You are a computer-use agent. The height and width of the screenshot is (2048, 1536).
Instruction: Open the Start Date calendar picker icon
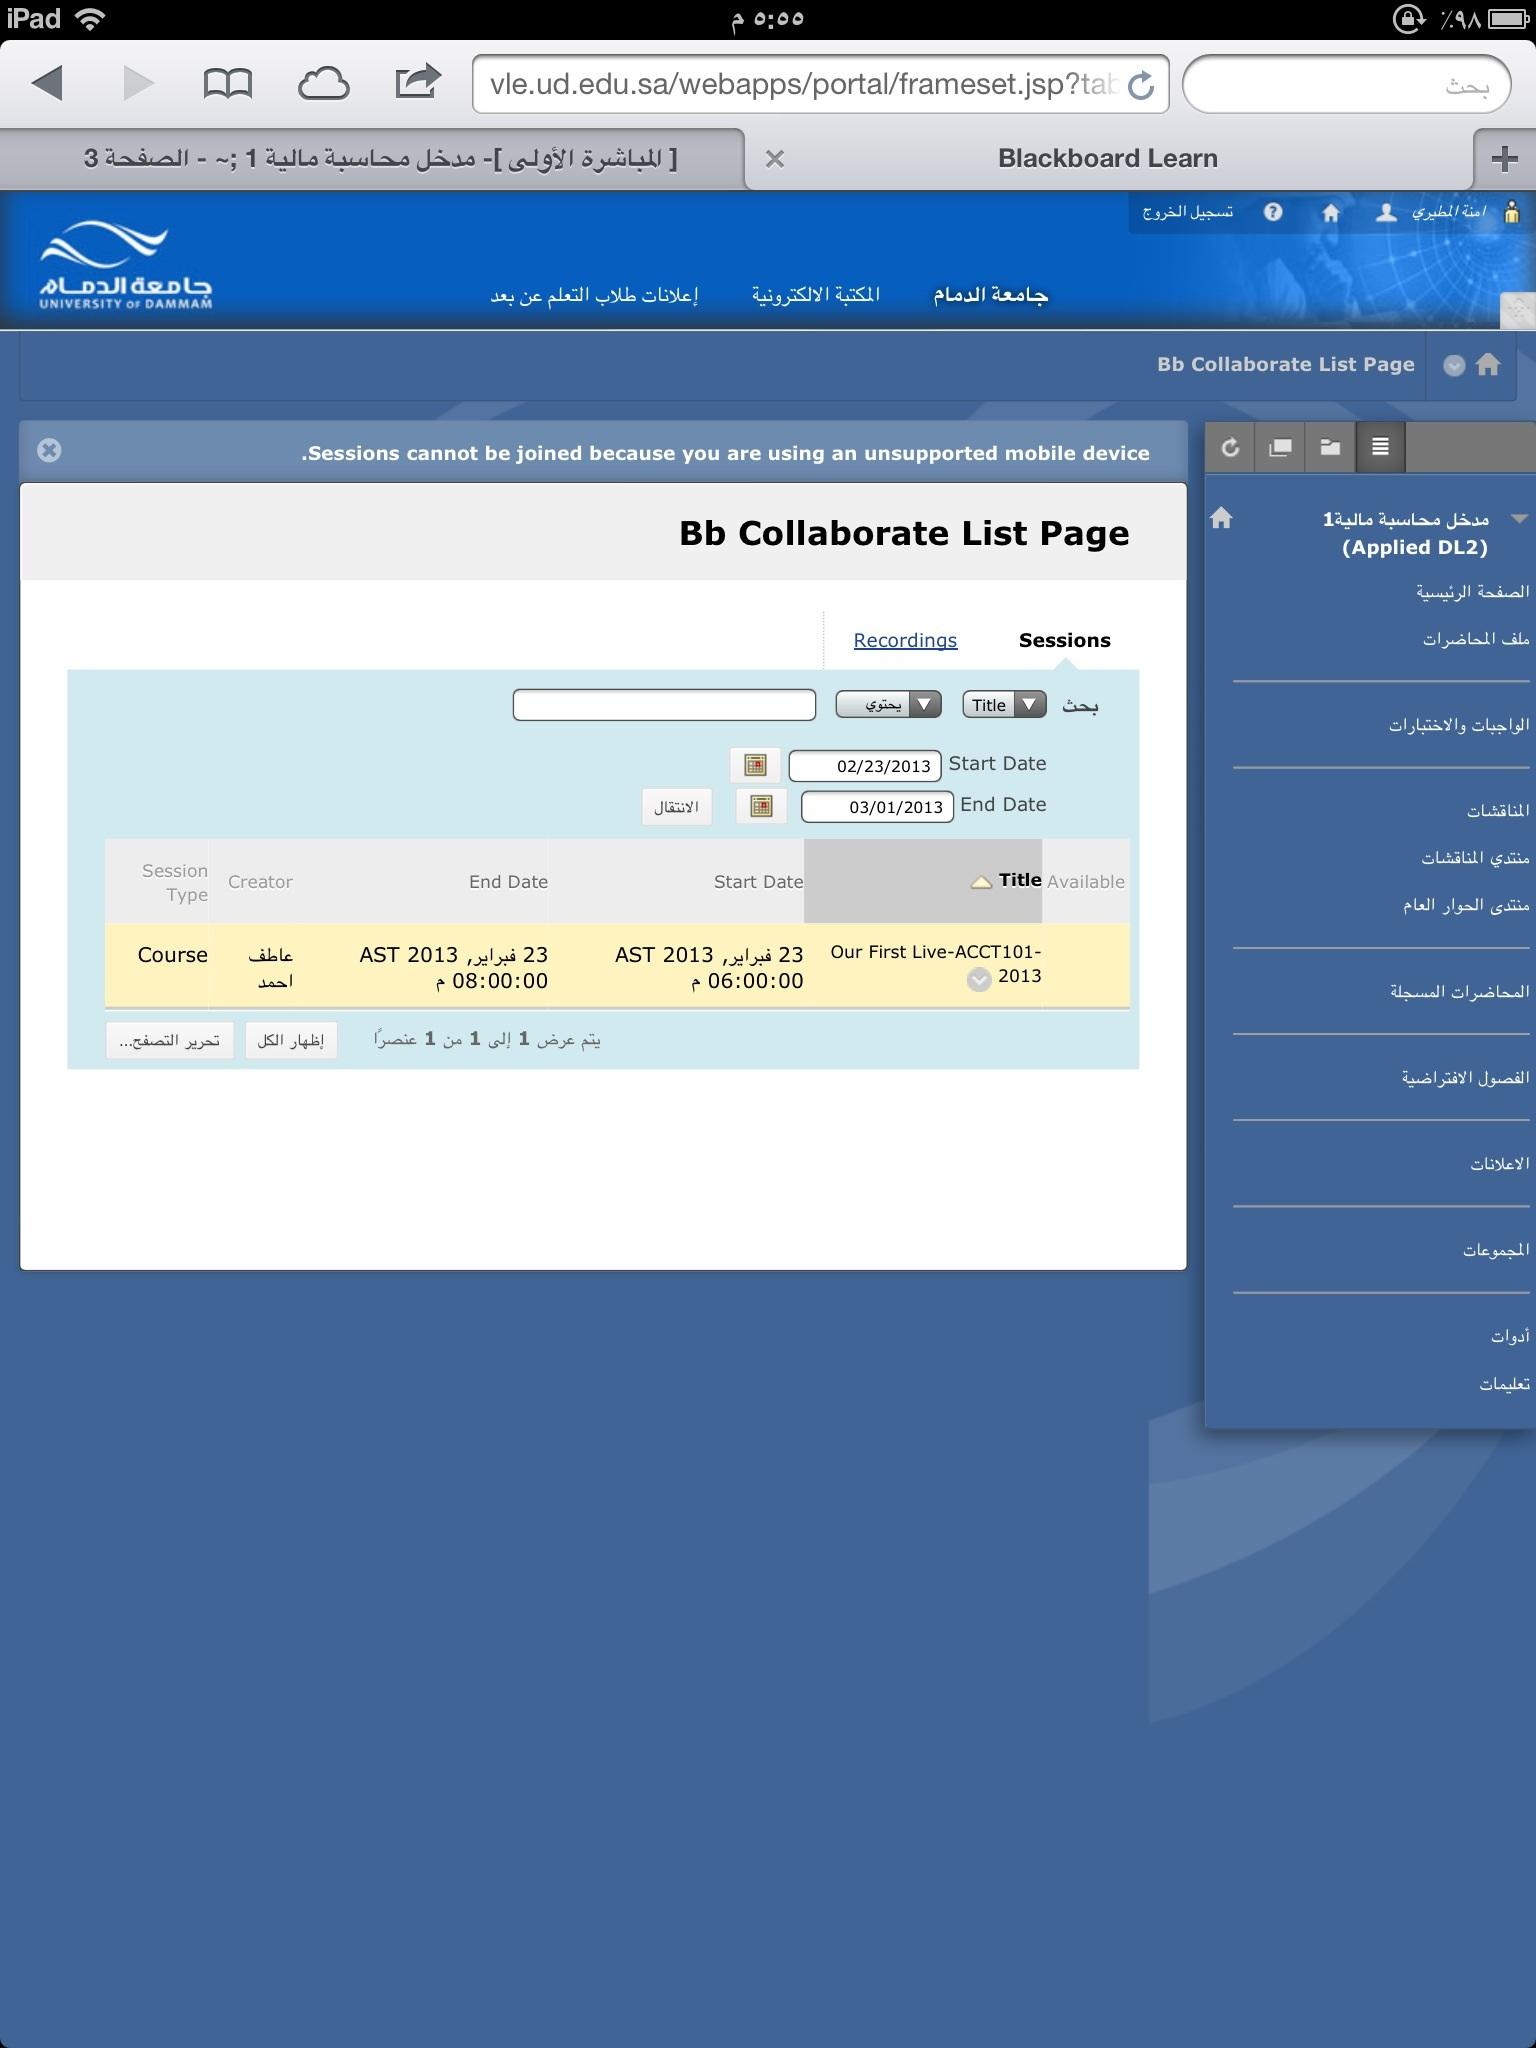coord(755,765)
